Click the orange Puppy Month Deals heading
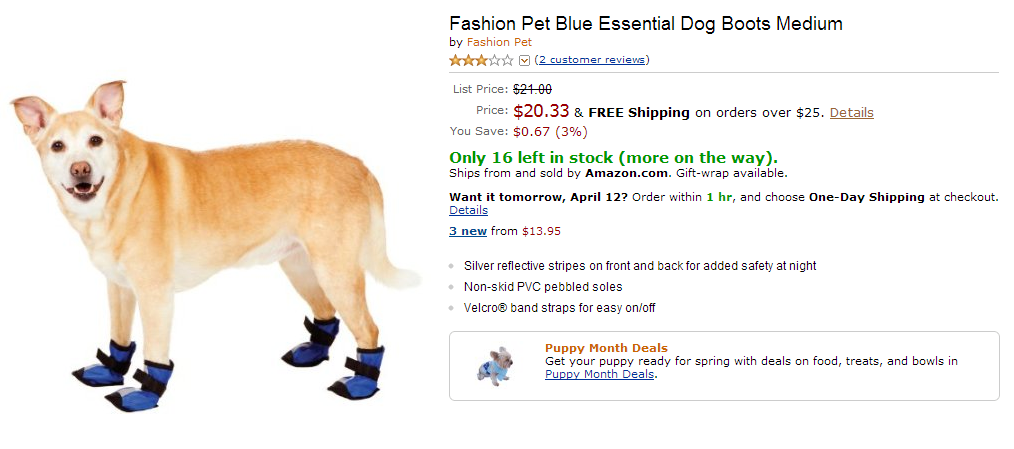Screen dimensions: 1014x449 pos(606,348)
